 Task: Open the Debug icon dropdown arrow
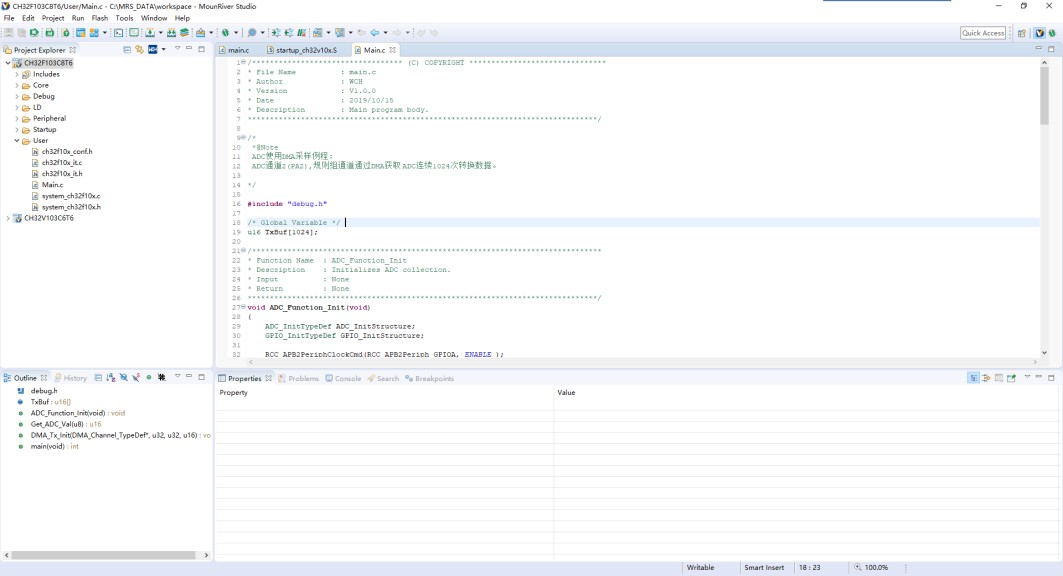[236, 33]
